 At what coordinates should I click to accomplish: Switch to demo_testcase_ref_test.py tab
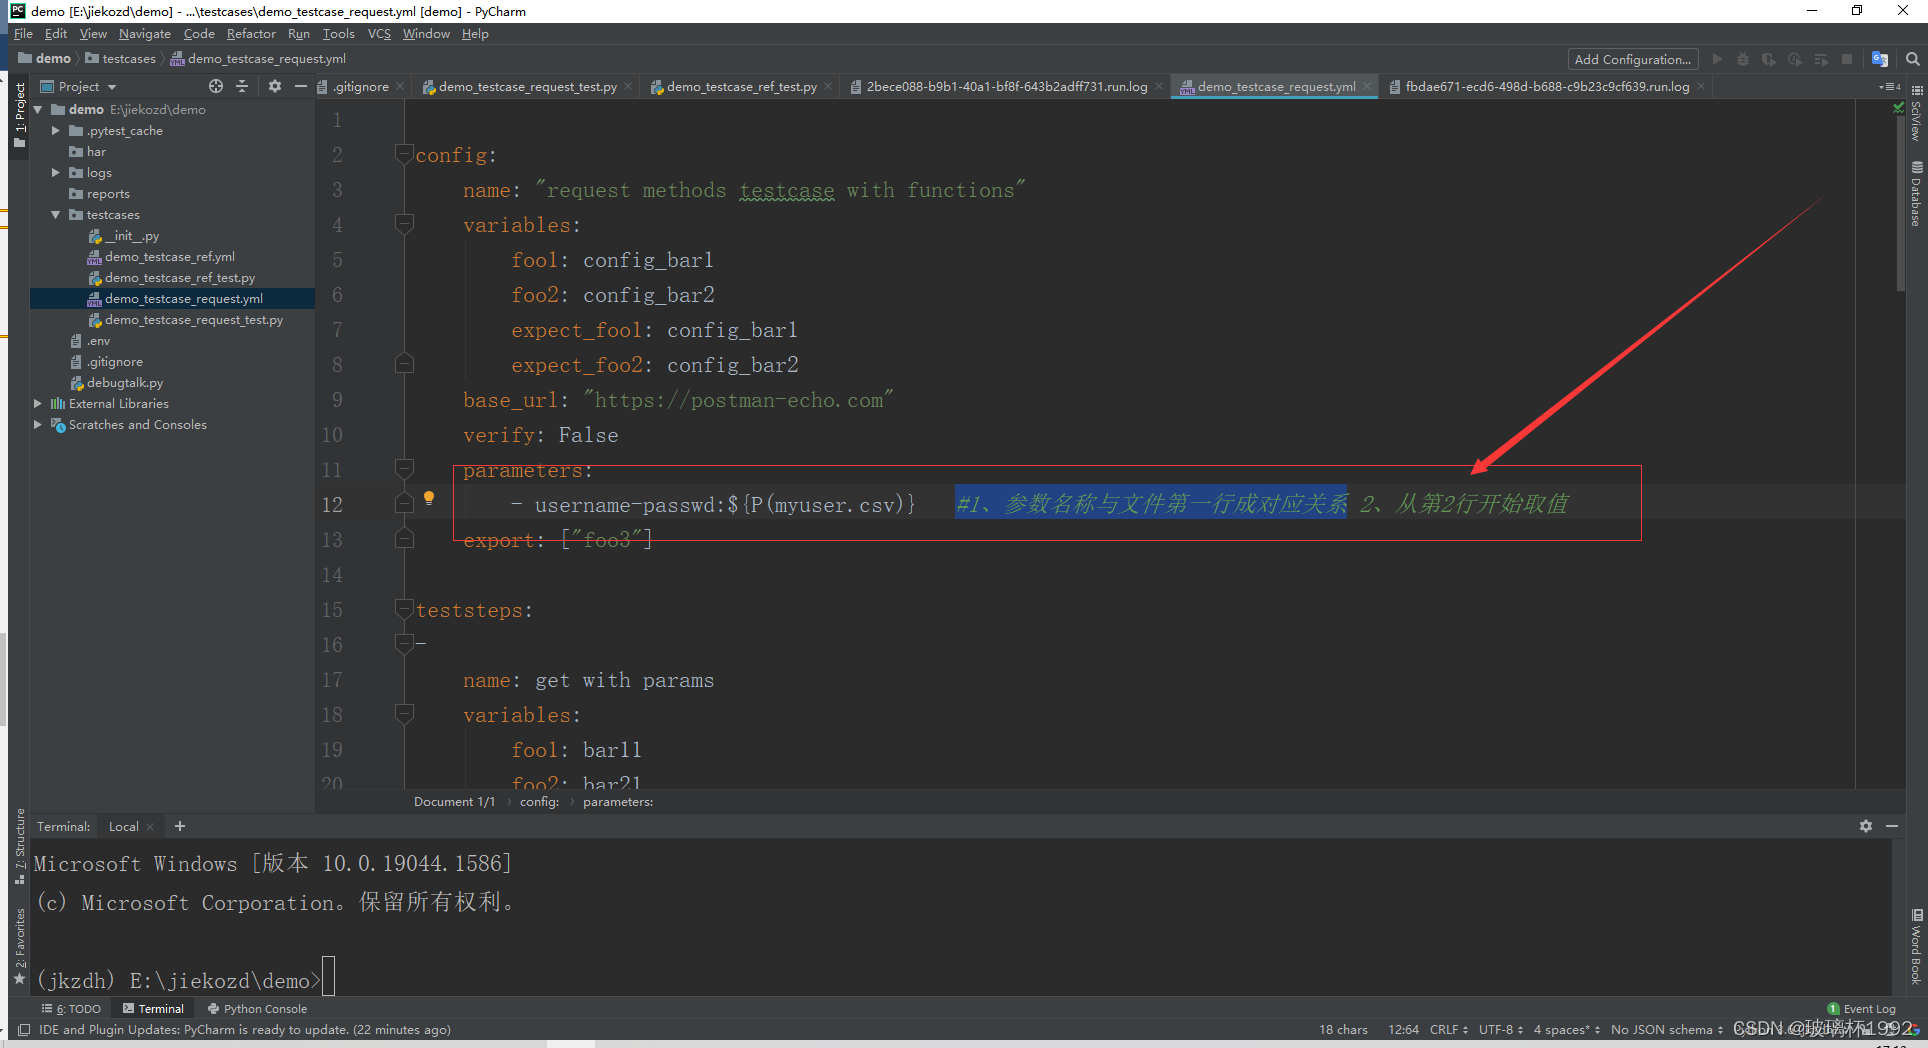tap(742, 87)
